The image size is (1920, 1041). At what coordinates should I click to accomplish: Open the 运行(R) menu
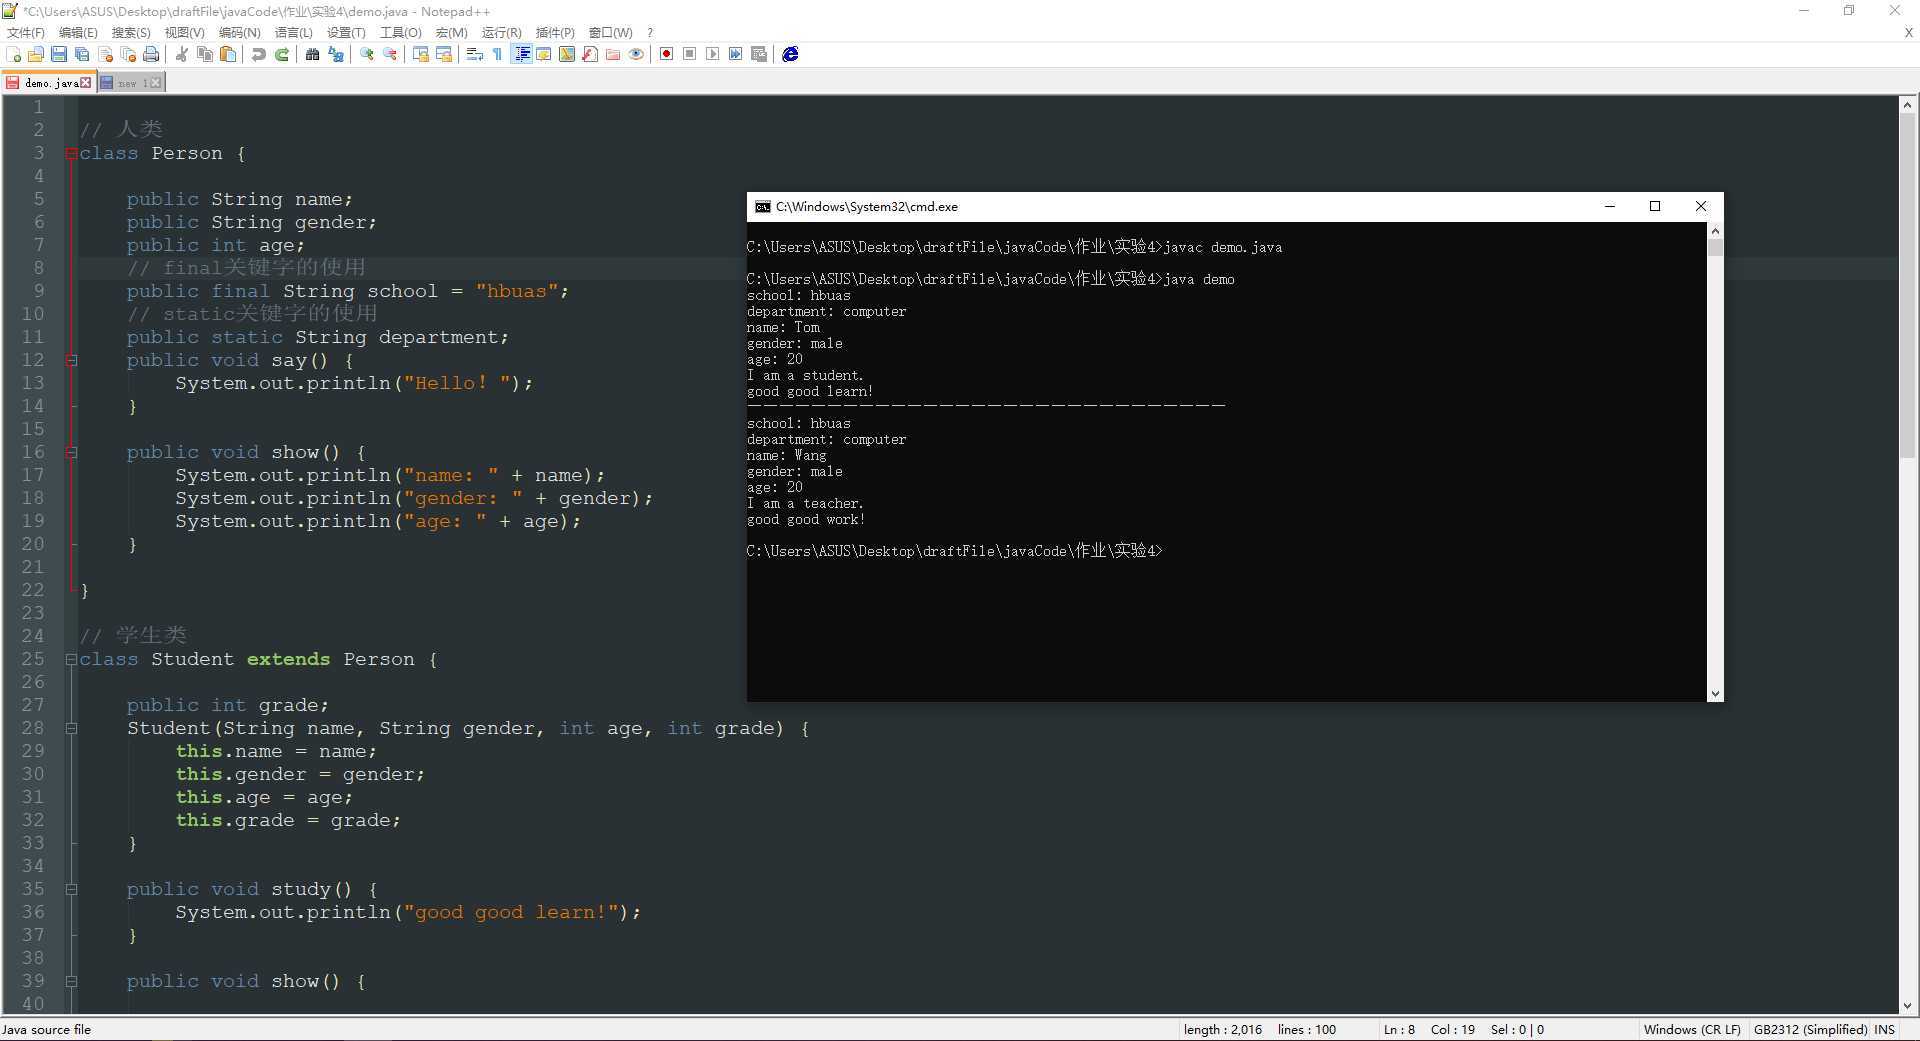(x=501, y=33)
